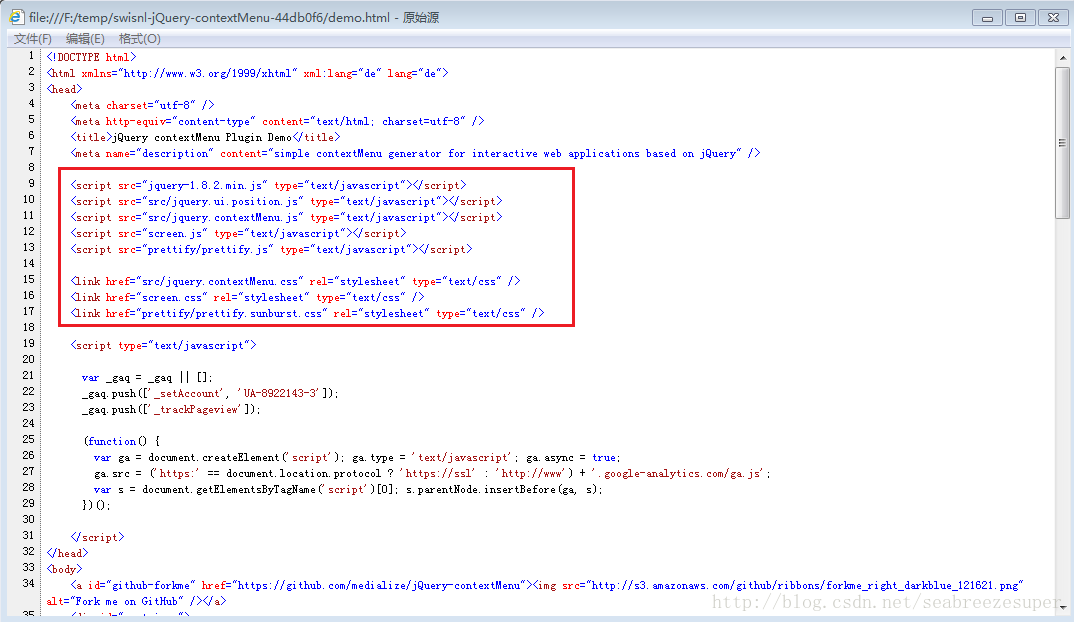The width and height of the screenshot is (1074, 622).
Task: Open the 格式(O) menu
Action: pos(140,39)
